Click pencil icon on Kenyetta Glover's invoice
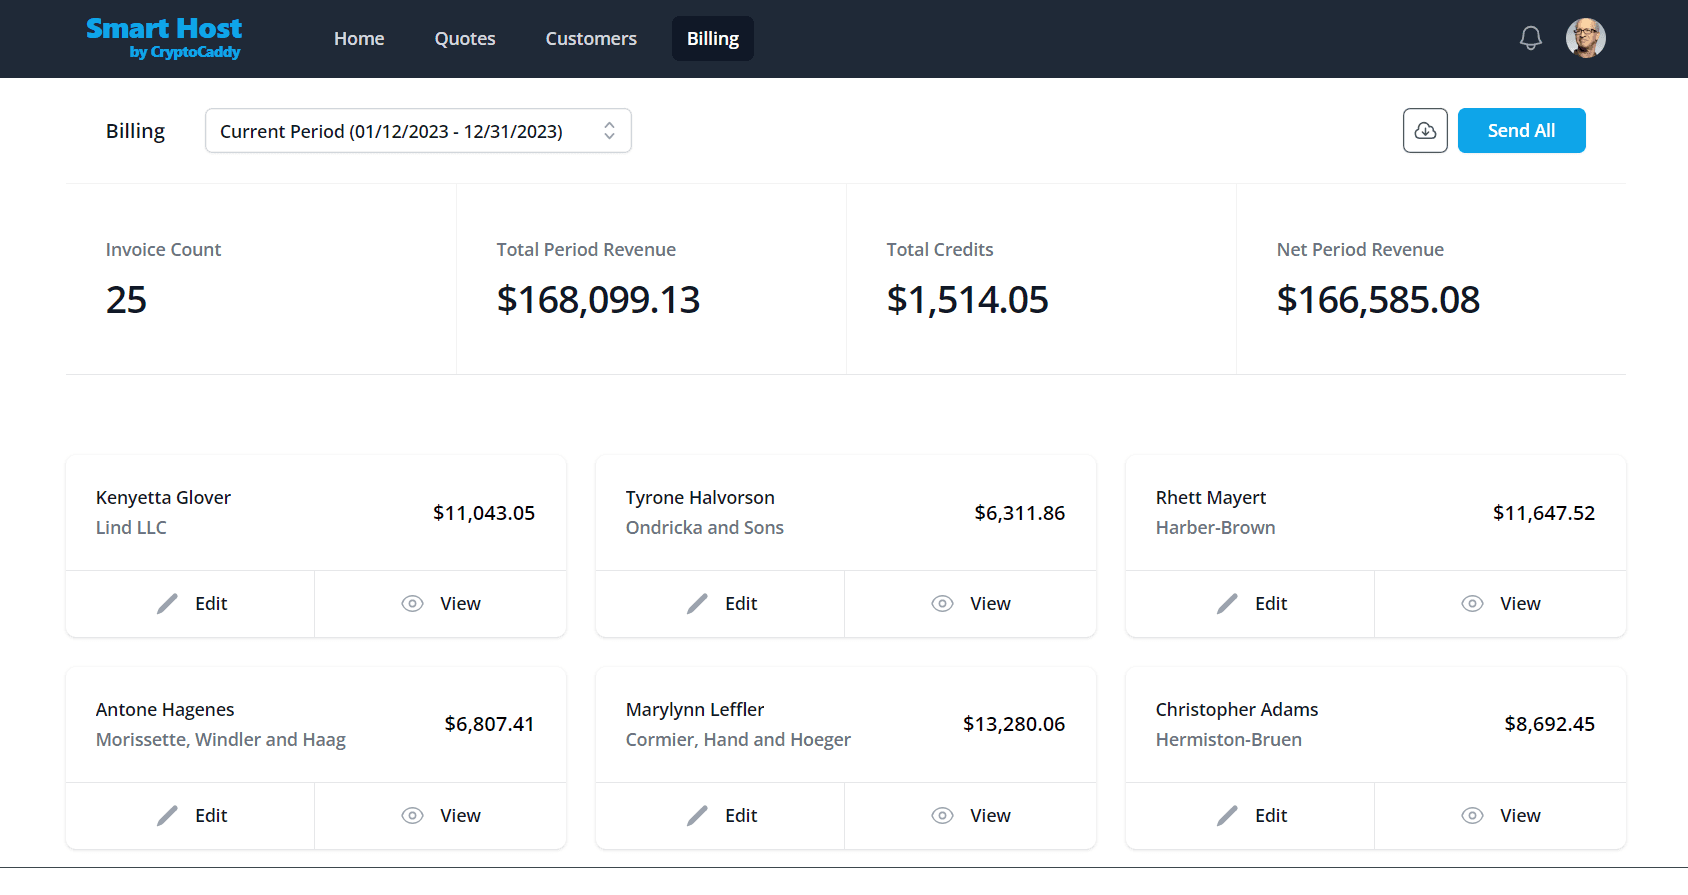1688x895 pixels. pos(167,604)
